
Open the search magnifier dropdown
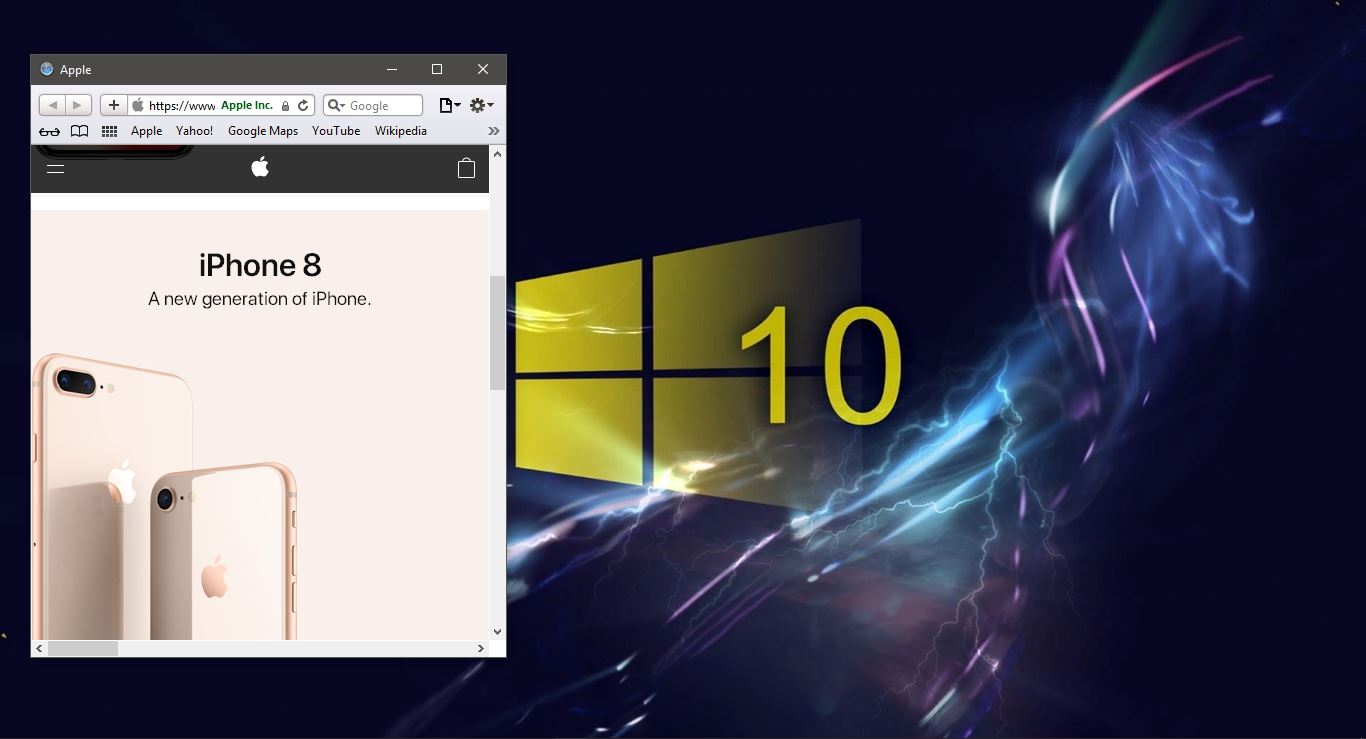pos(337,105)
